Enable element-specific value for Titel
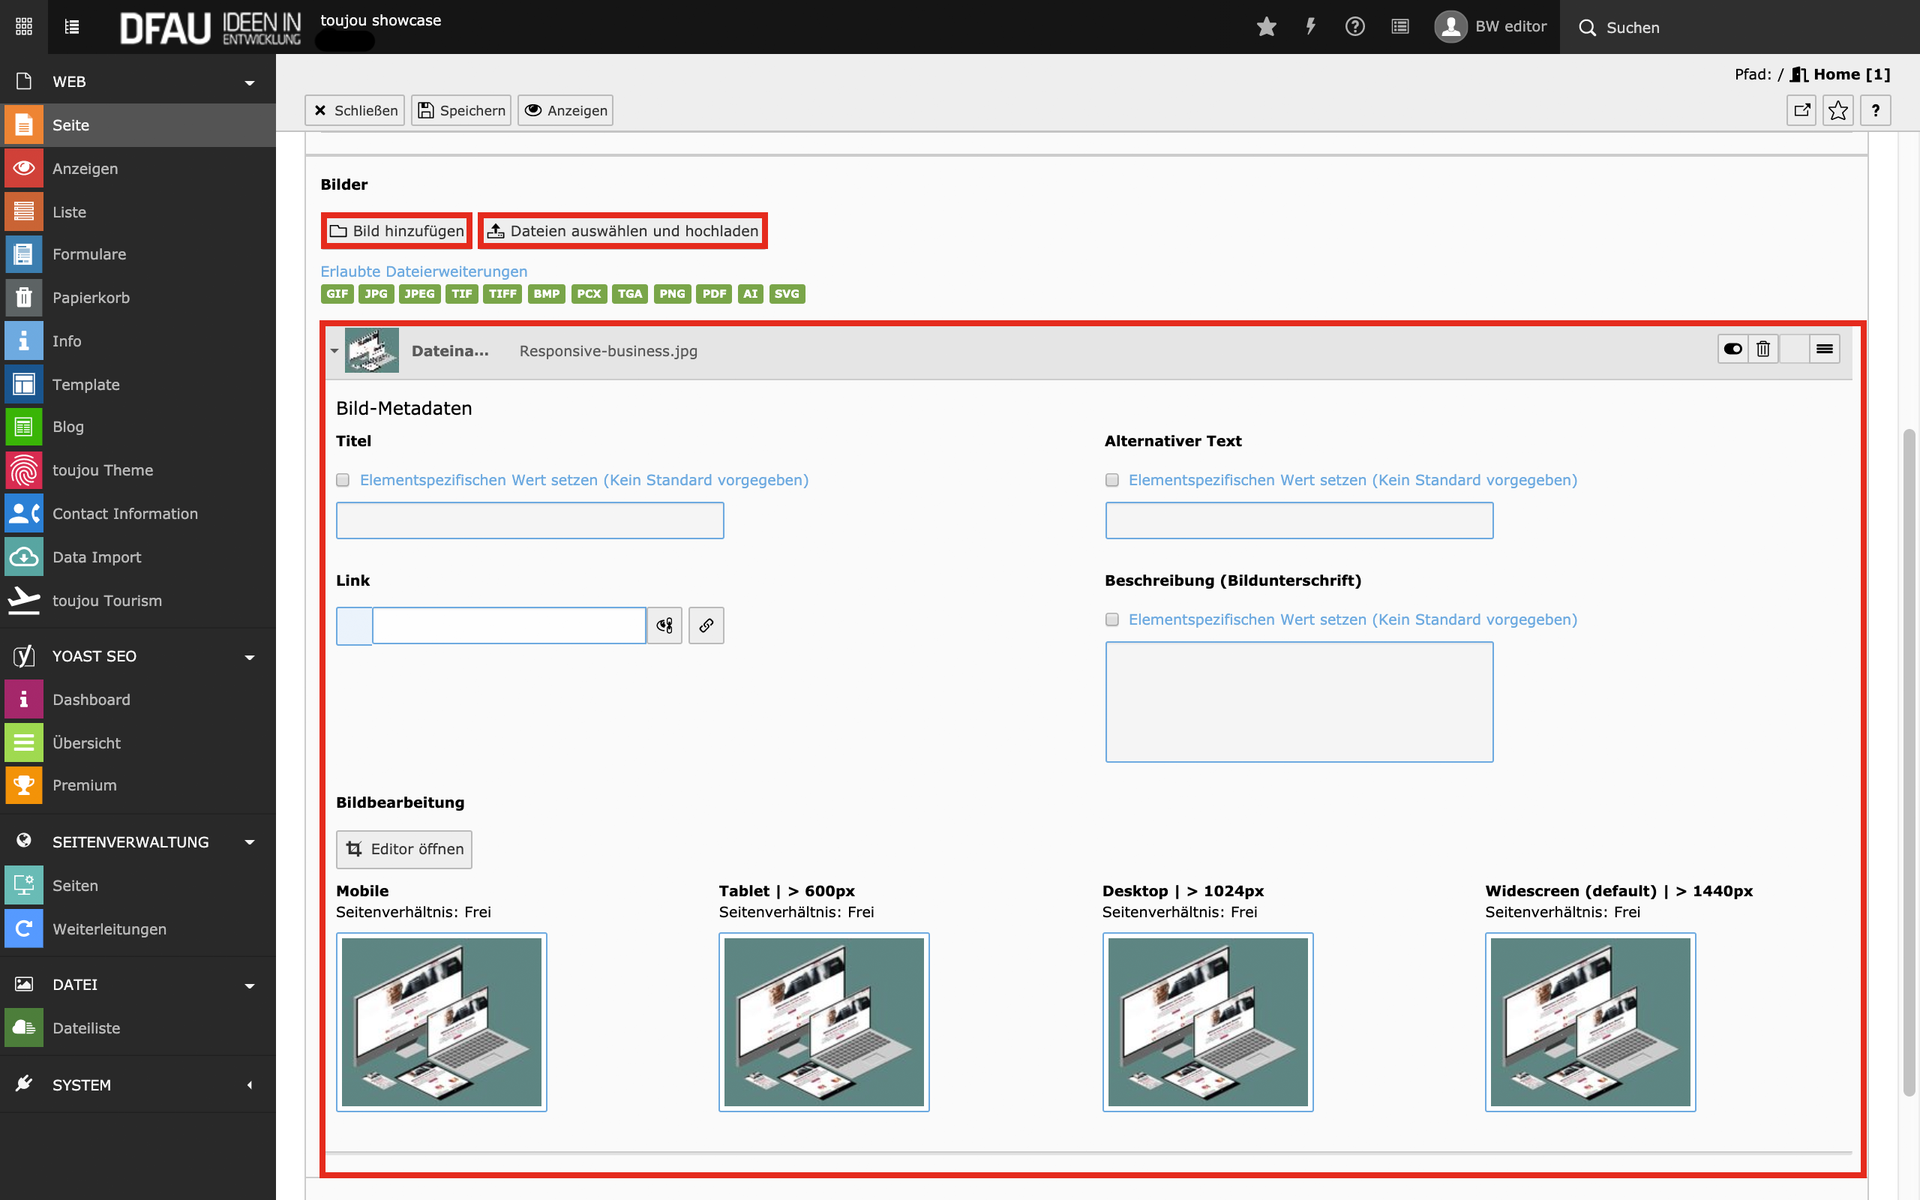 (343, 481)
